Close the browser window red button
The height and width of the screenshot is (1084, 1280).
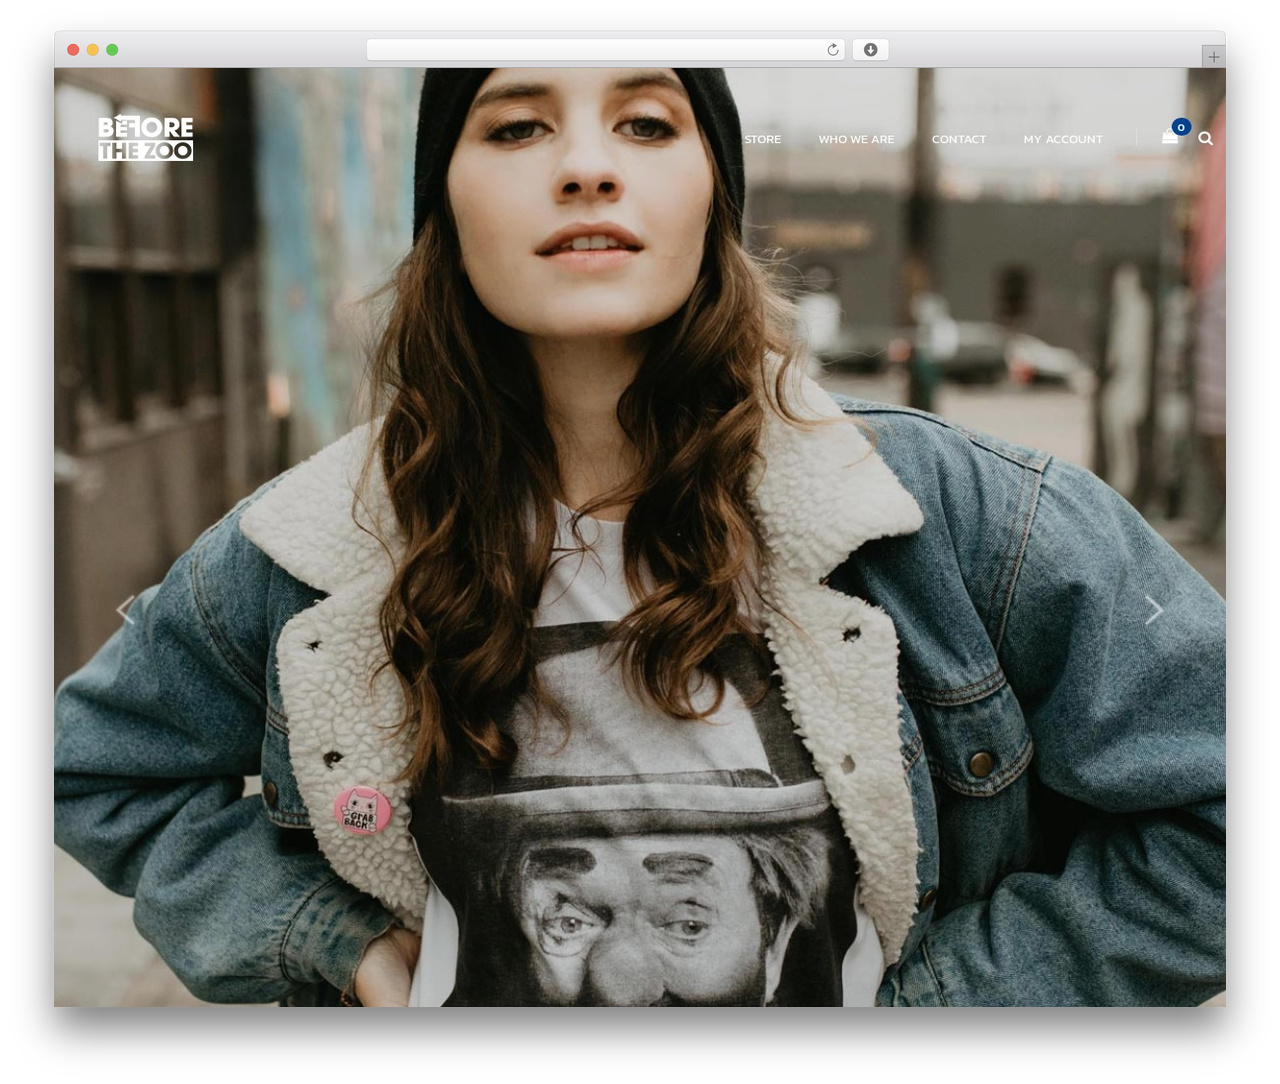(73, 50)
